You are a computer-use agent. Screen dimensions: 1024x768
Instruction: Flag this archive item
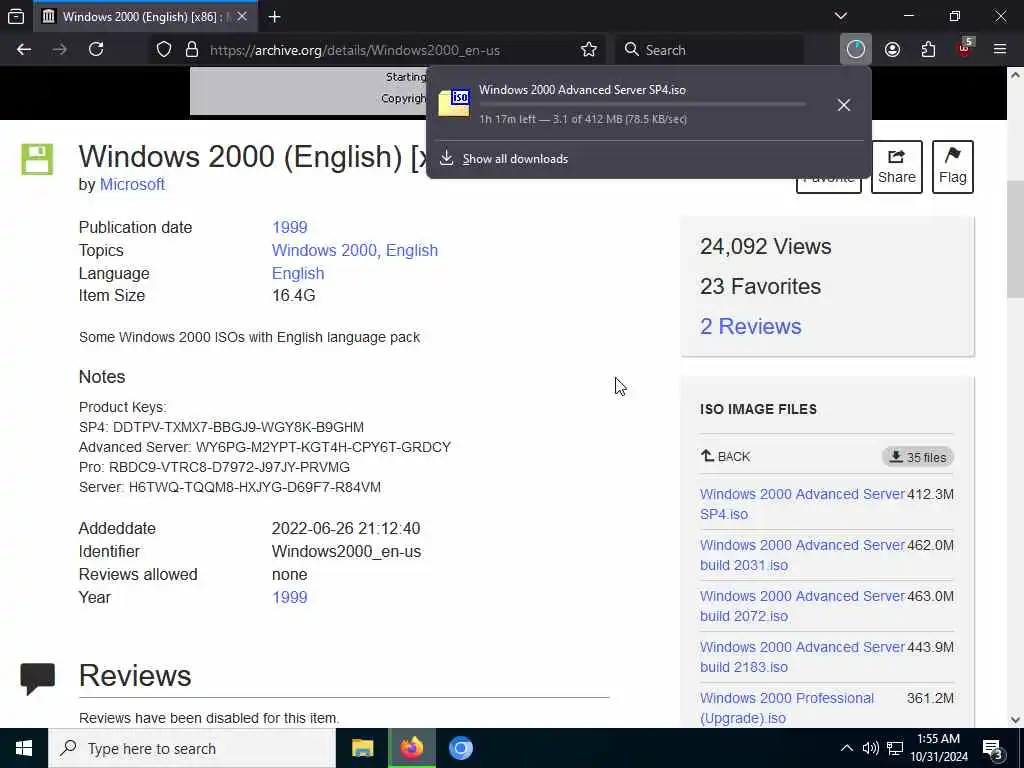[953, 167]
